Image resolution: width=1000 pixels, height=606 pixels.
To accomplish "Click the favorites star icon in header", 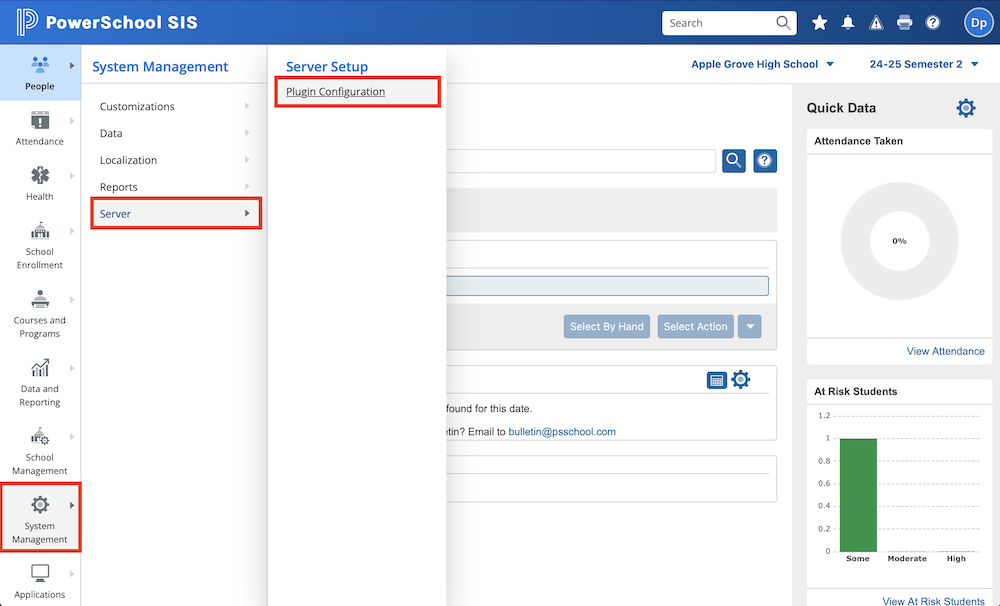I will 820,23.
